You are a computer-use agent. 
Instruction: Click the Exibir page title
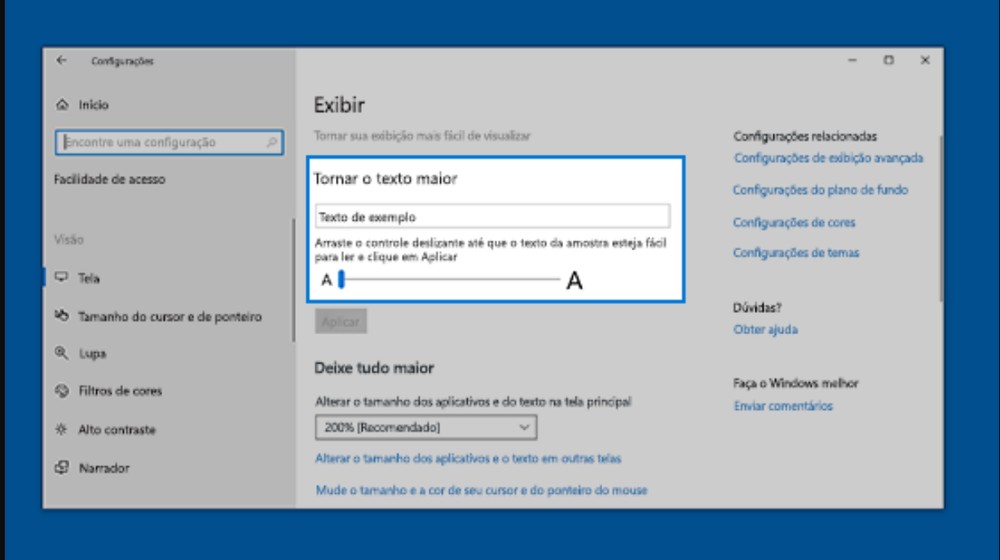coord(339,105)
